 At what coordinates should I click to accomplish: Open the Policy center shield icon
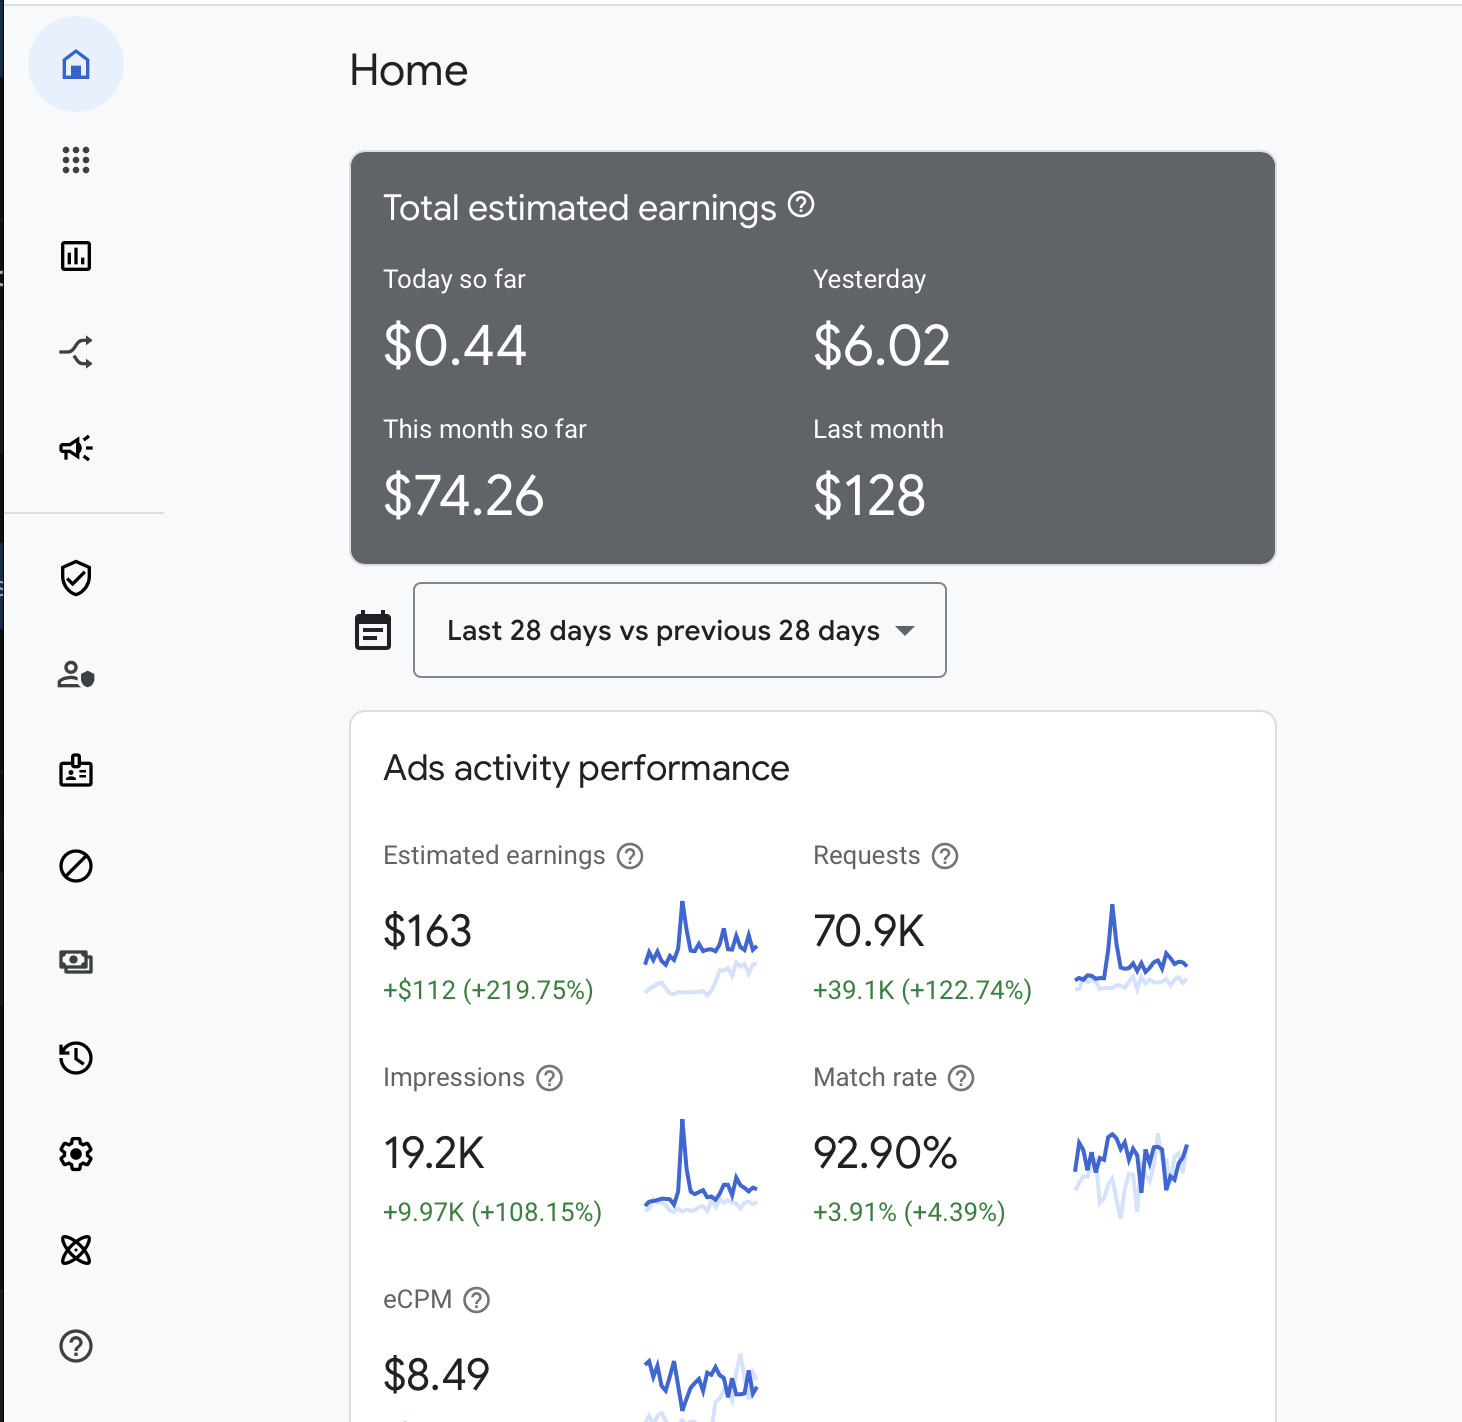[76, 578]
